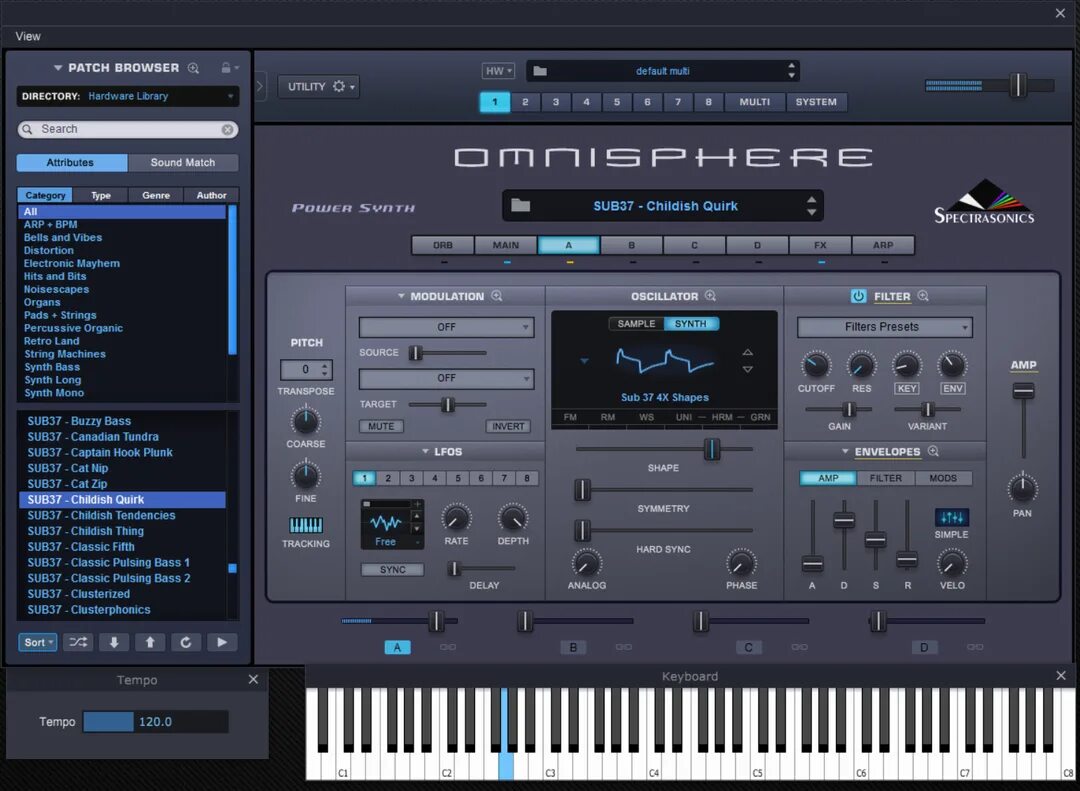Select LFO number 3
1080x791 pixels.
(x=411, y=478)
